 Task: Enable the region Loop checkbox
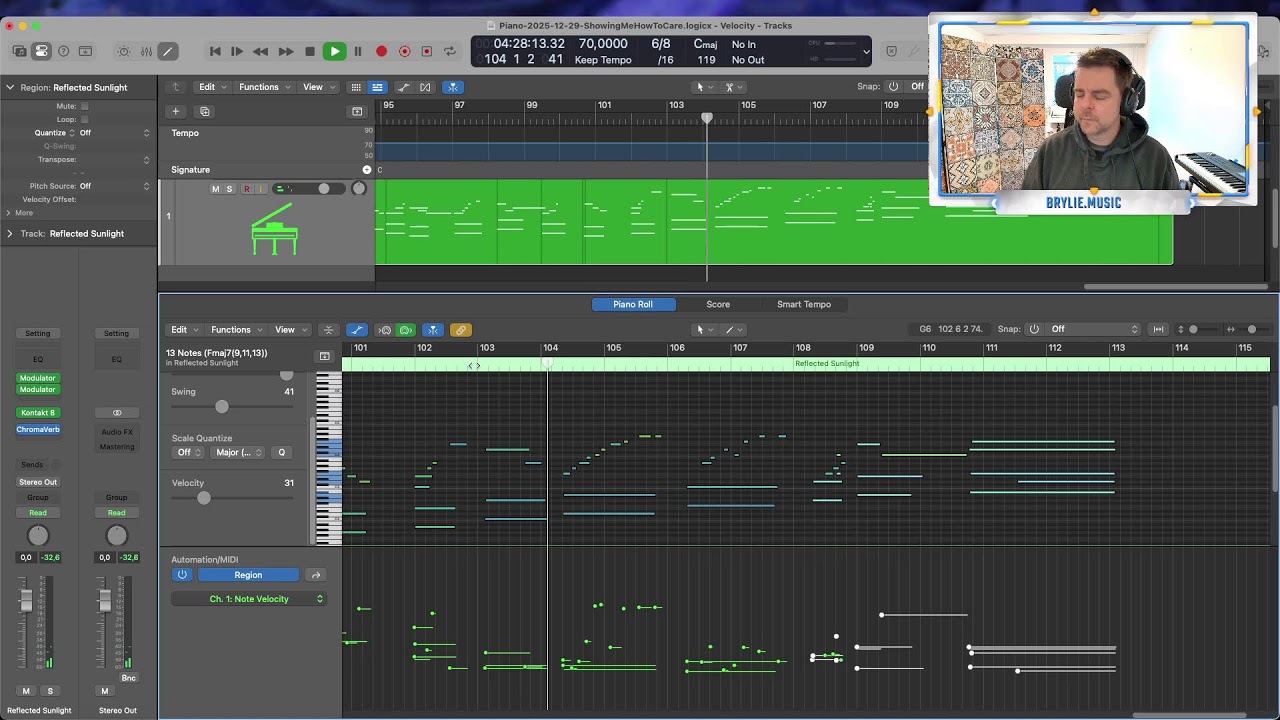84,119
